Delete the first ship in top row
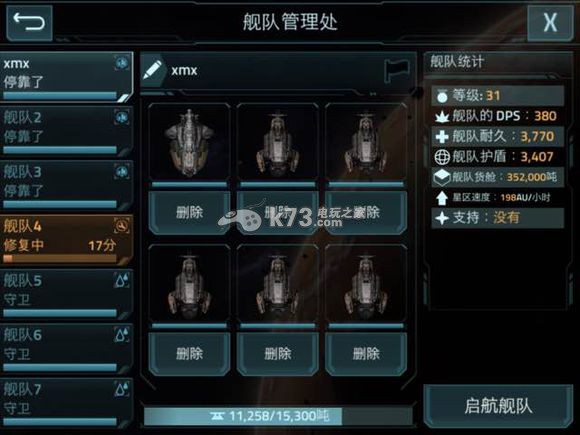 (189, 212)
